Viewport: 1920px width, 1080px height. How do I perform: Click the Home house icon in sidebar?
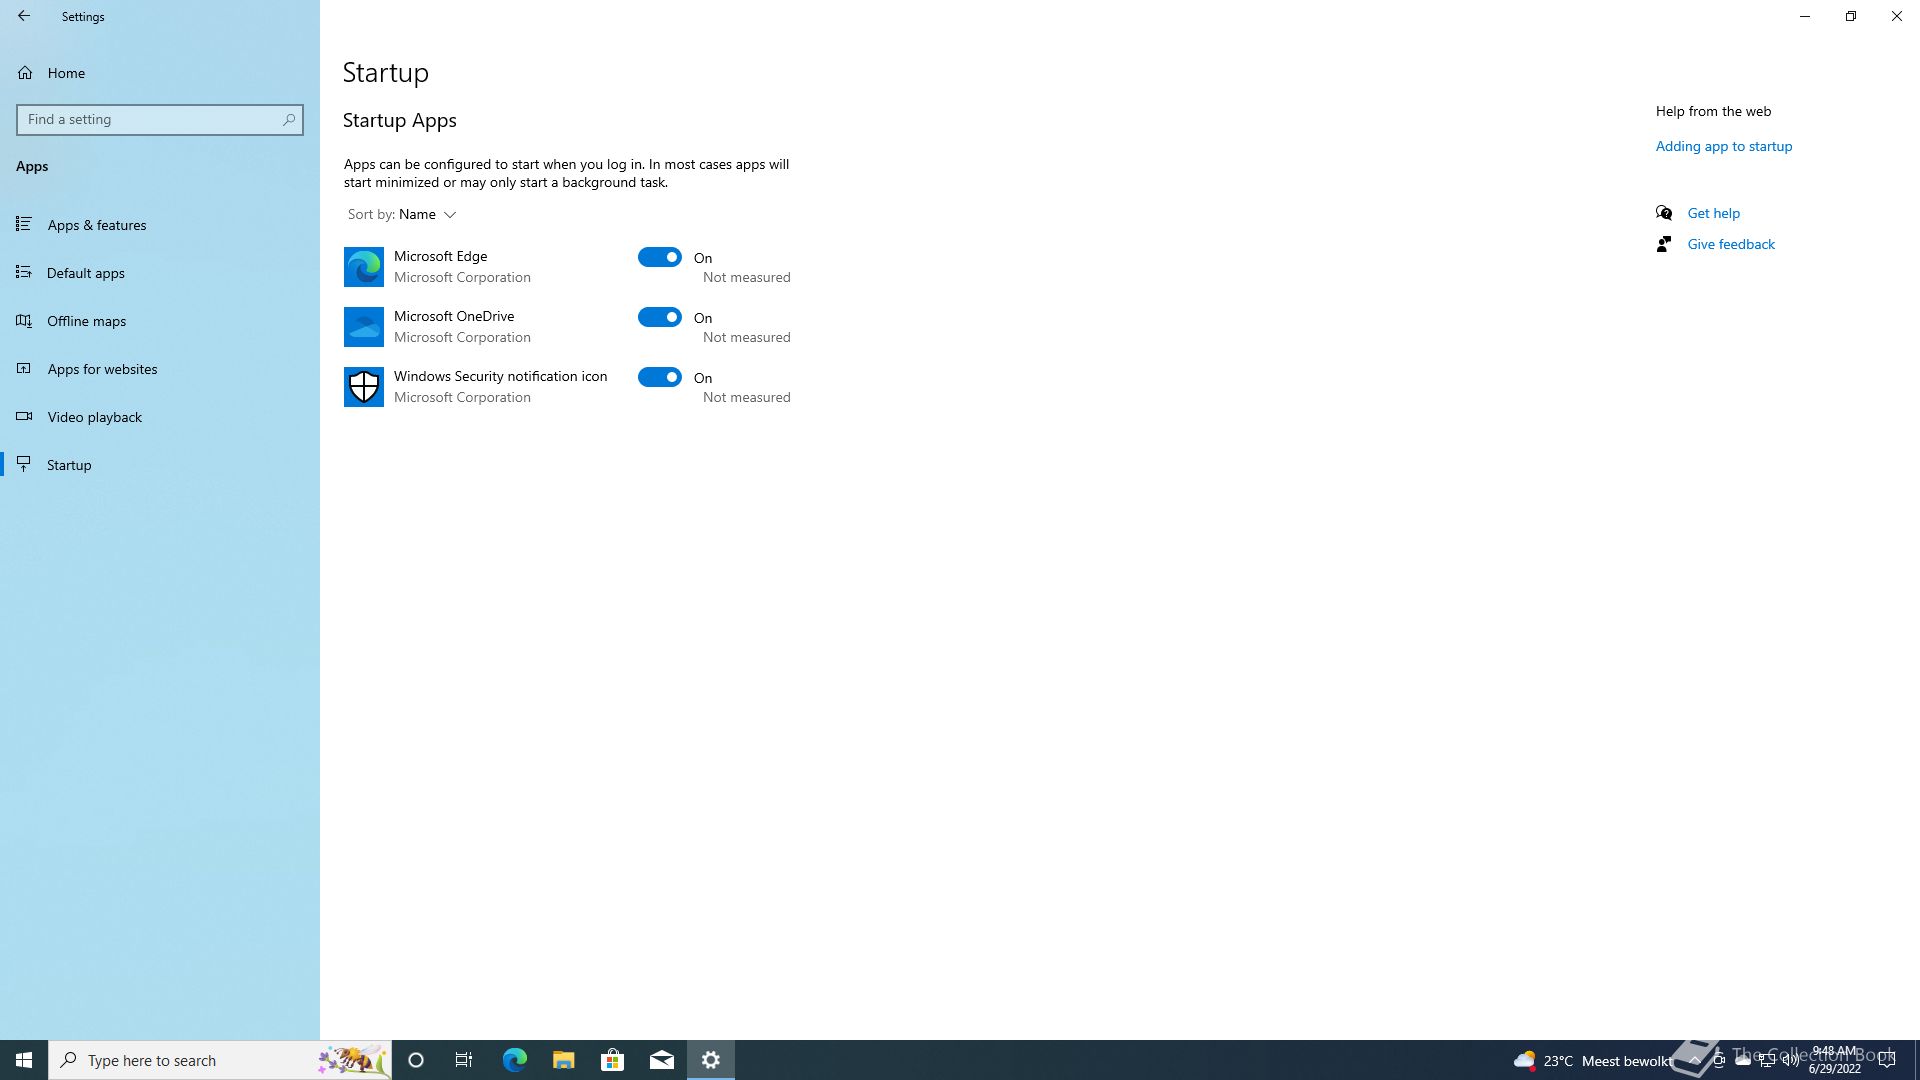click(25, 73)
